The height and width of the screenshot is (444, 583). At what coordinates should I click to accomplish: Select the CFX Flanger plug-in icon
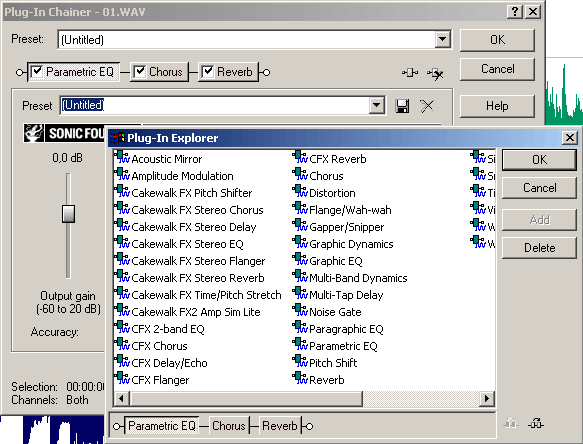tap(122, 379)
